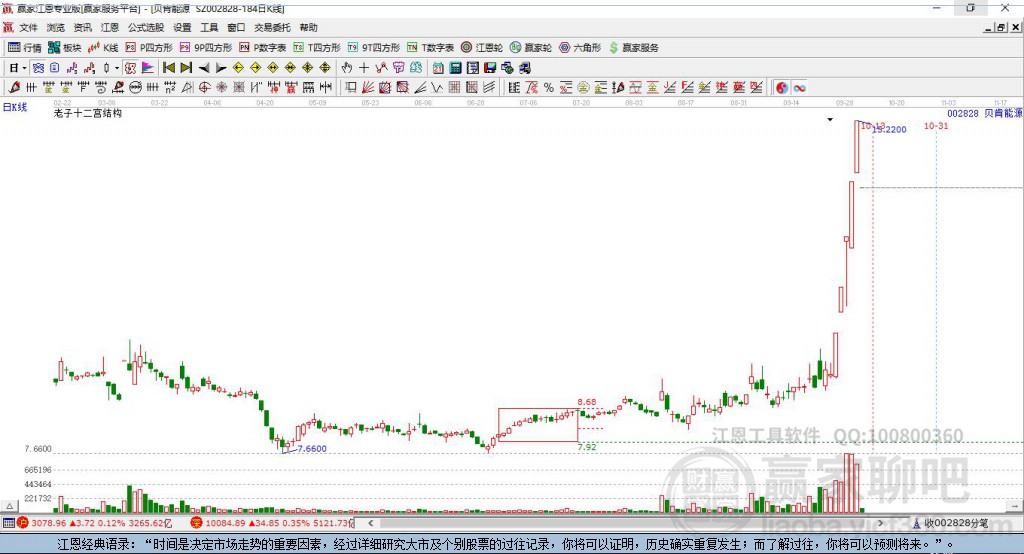
Task: Click the last yellow diamond arrow icon
Action: (325, 68)
